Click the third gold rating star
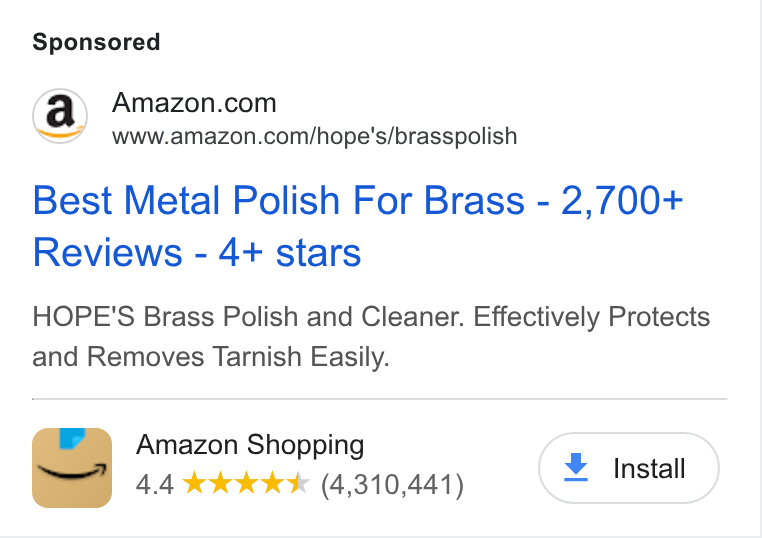762x538 pixels. [246, 483]
